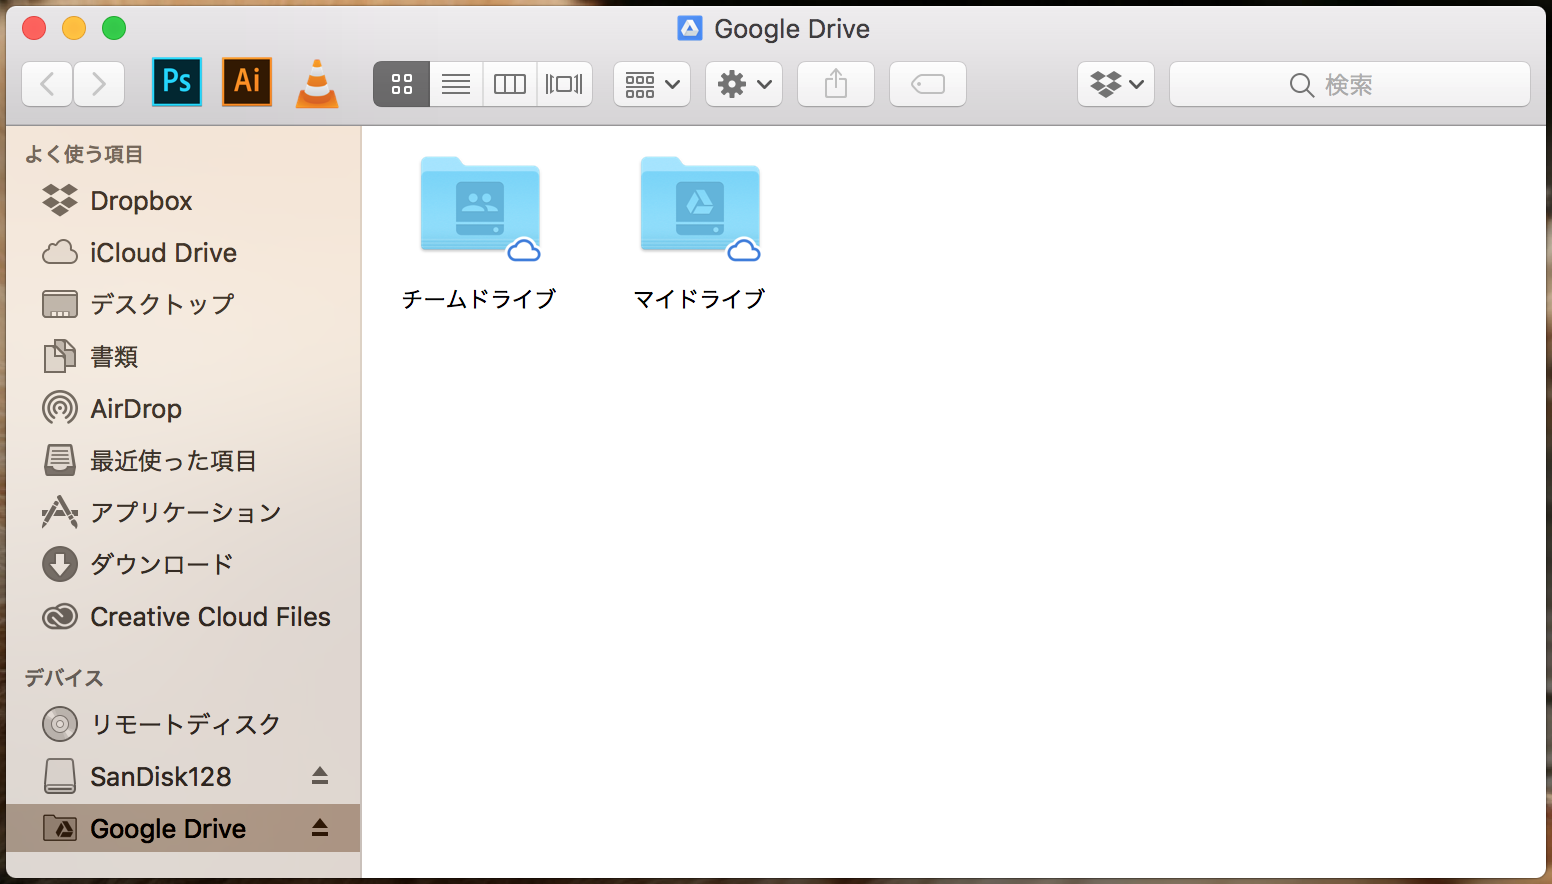Open 書類 in the sidebar
The width and height of the screenshot is (1552, 884).
tap(183, 357)
